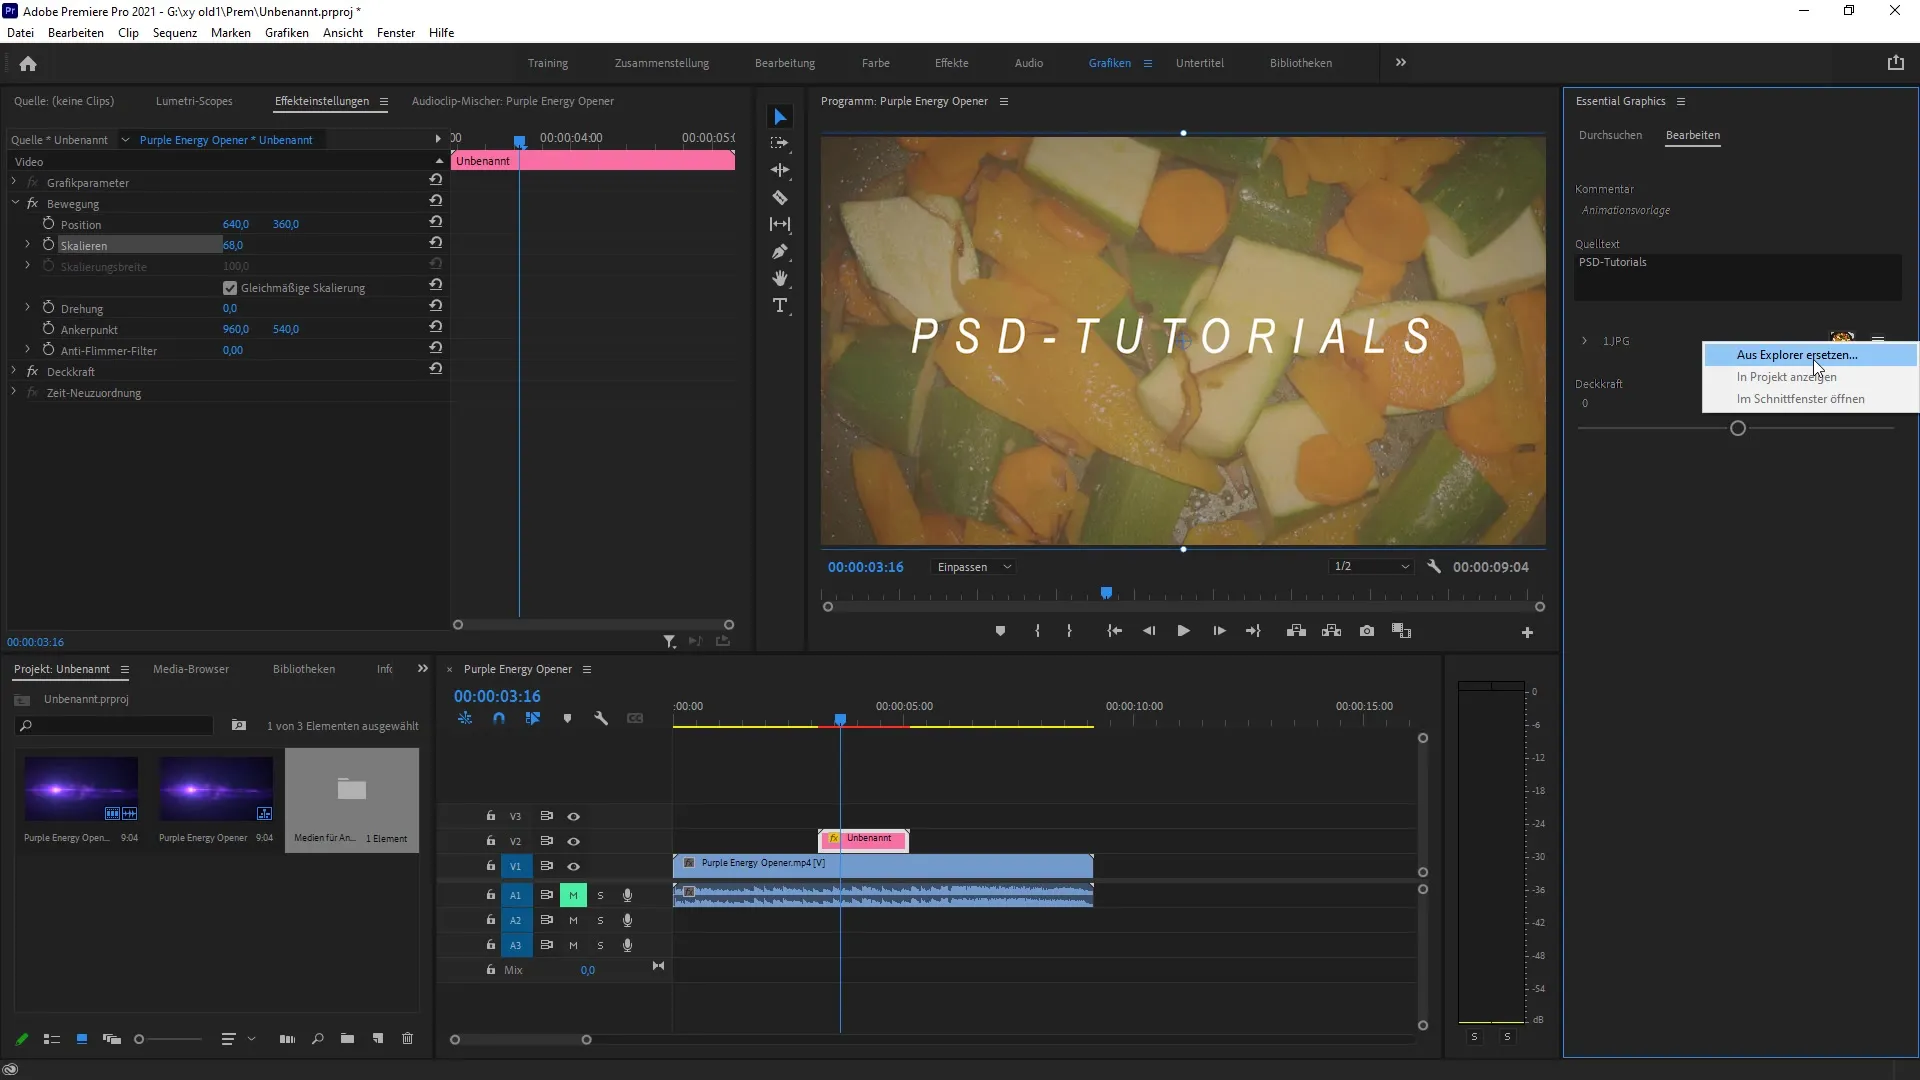Select the Type tool
The width and height of the screenshot is (1920, 1080).
point(780,305)
